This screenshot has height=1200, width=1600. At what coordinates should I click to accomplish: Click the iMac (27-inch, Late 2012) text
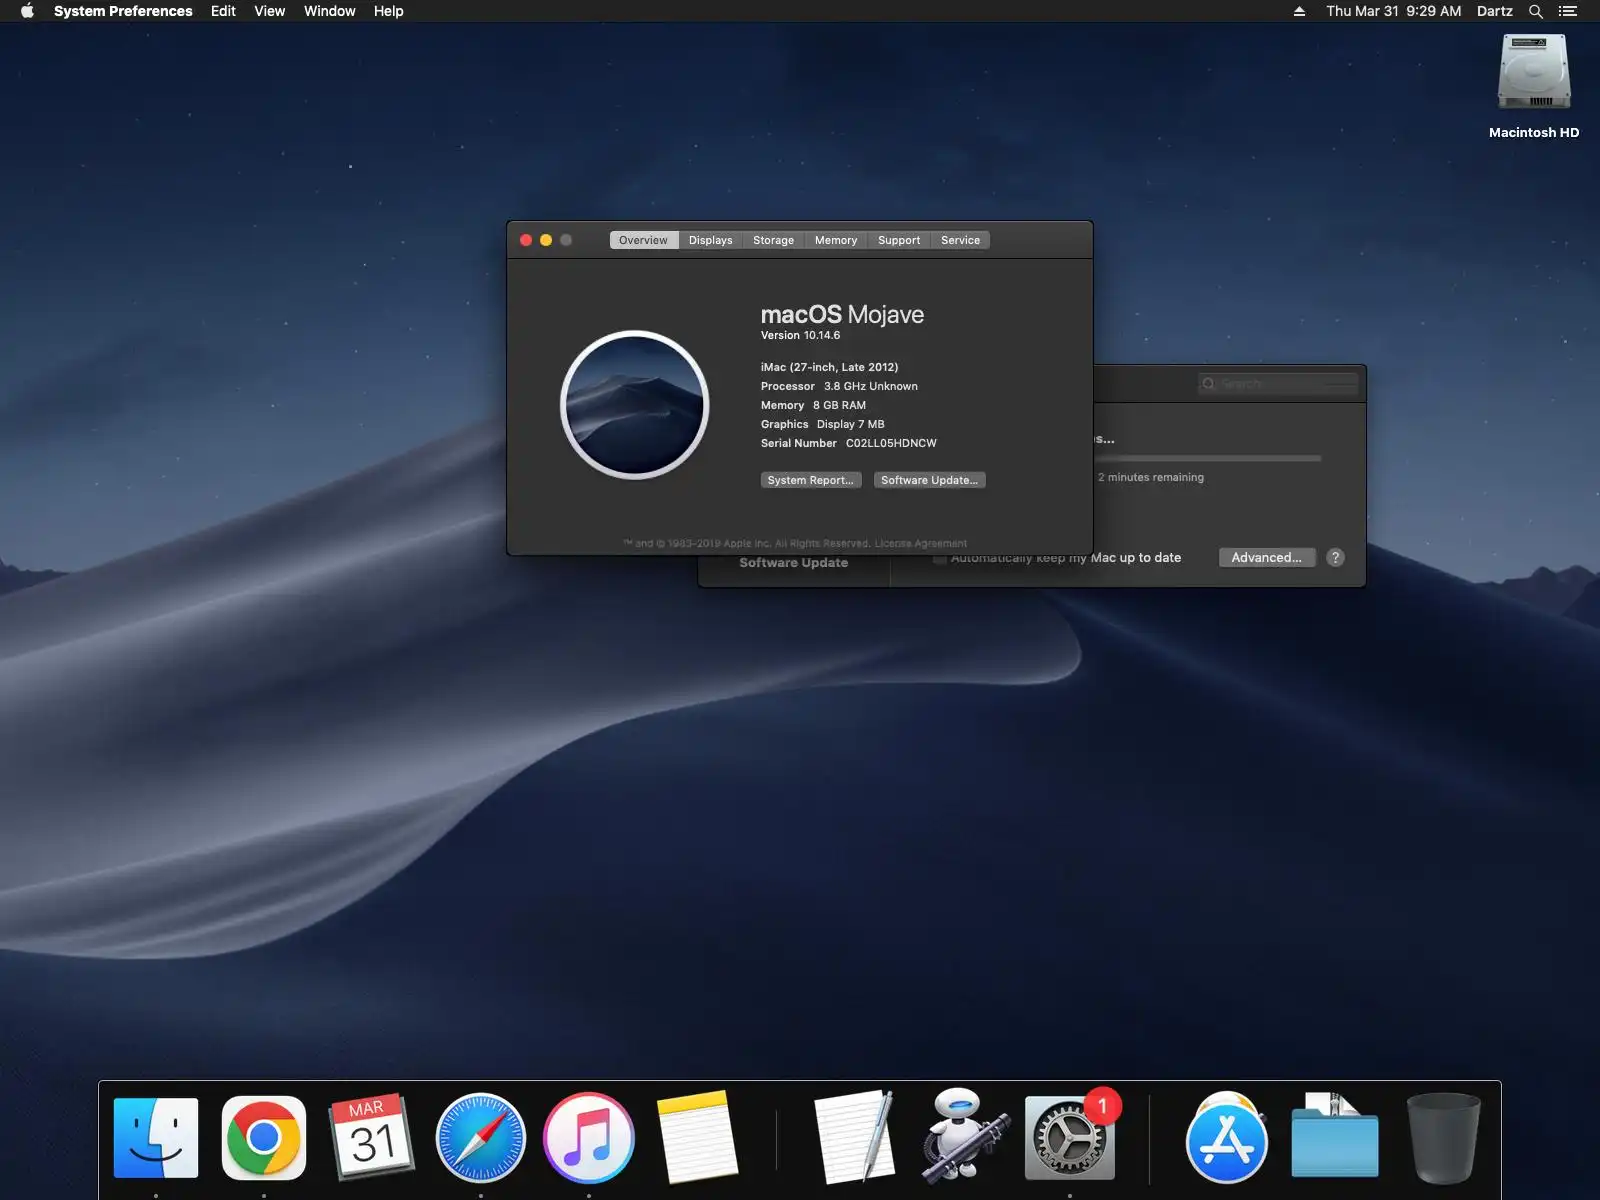(830, 367)
